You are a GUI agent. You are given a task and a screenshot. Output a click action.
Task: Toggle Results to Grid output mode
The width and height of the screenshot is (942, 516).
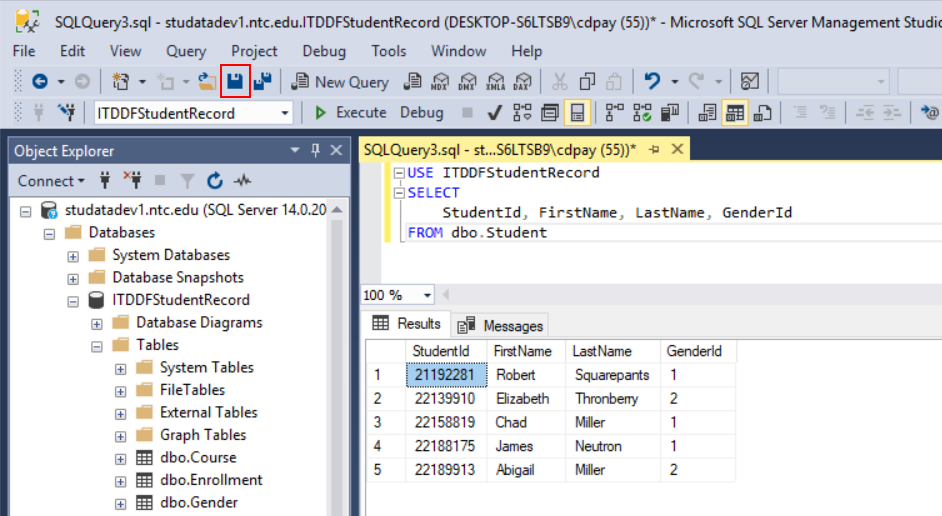point(735,112)
